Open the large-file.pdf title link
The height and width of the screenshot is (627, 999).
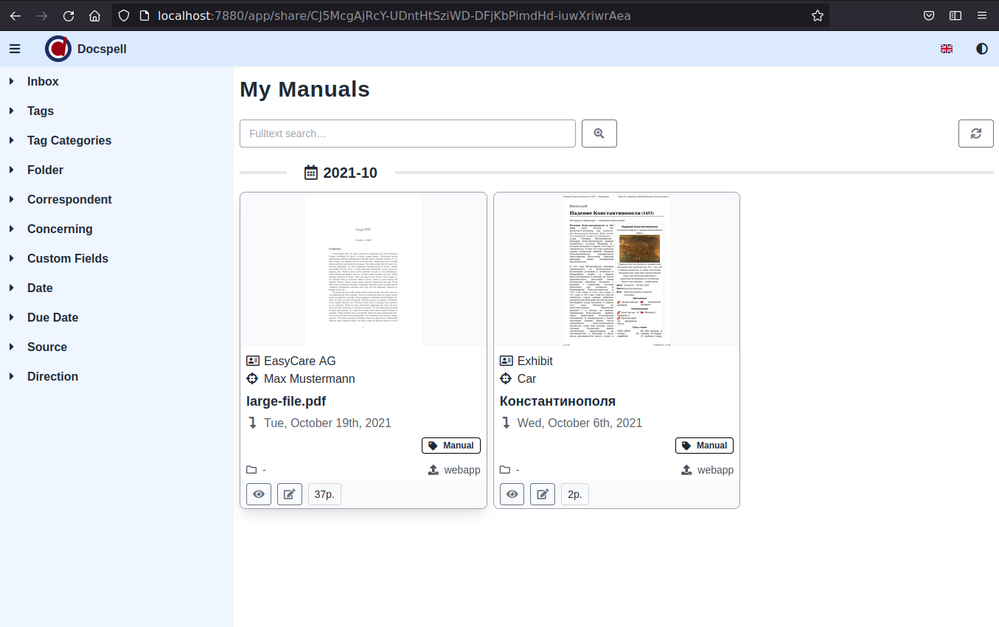[x=286, y=401]
